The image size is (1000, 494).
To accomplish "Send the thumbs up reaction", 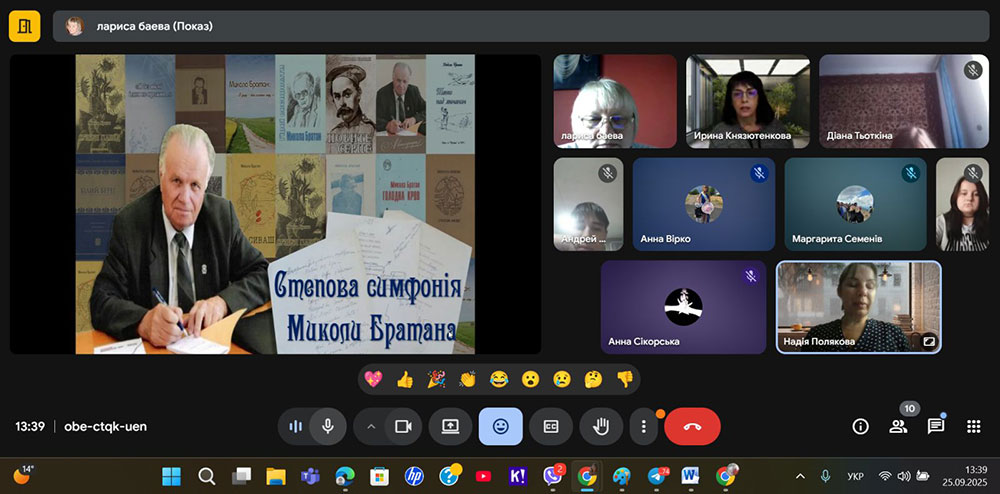I will tap(405, 379).
